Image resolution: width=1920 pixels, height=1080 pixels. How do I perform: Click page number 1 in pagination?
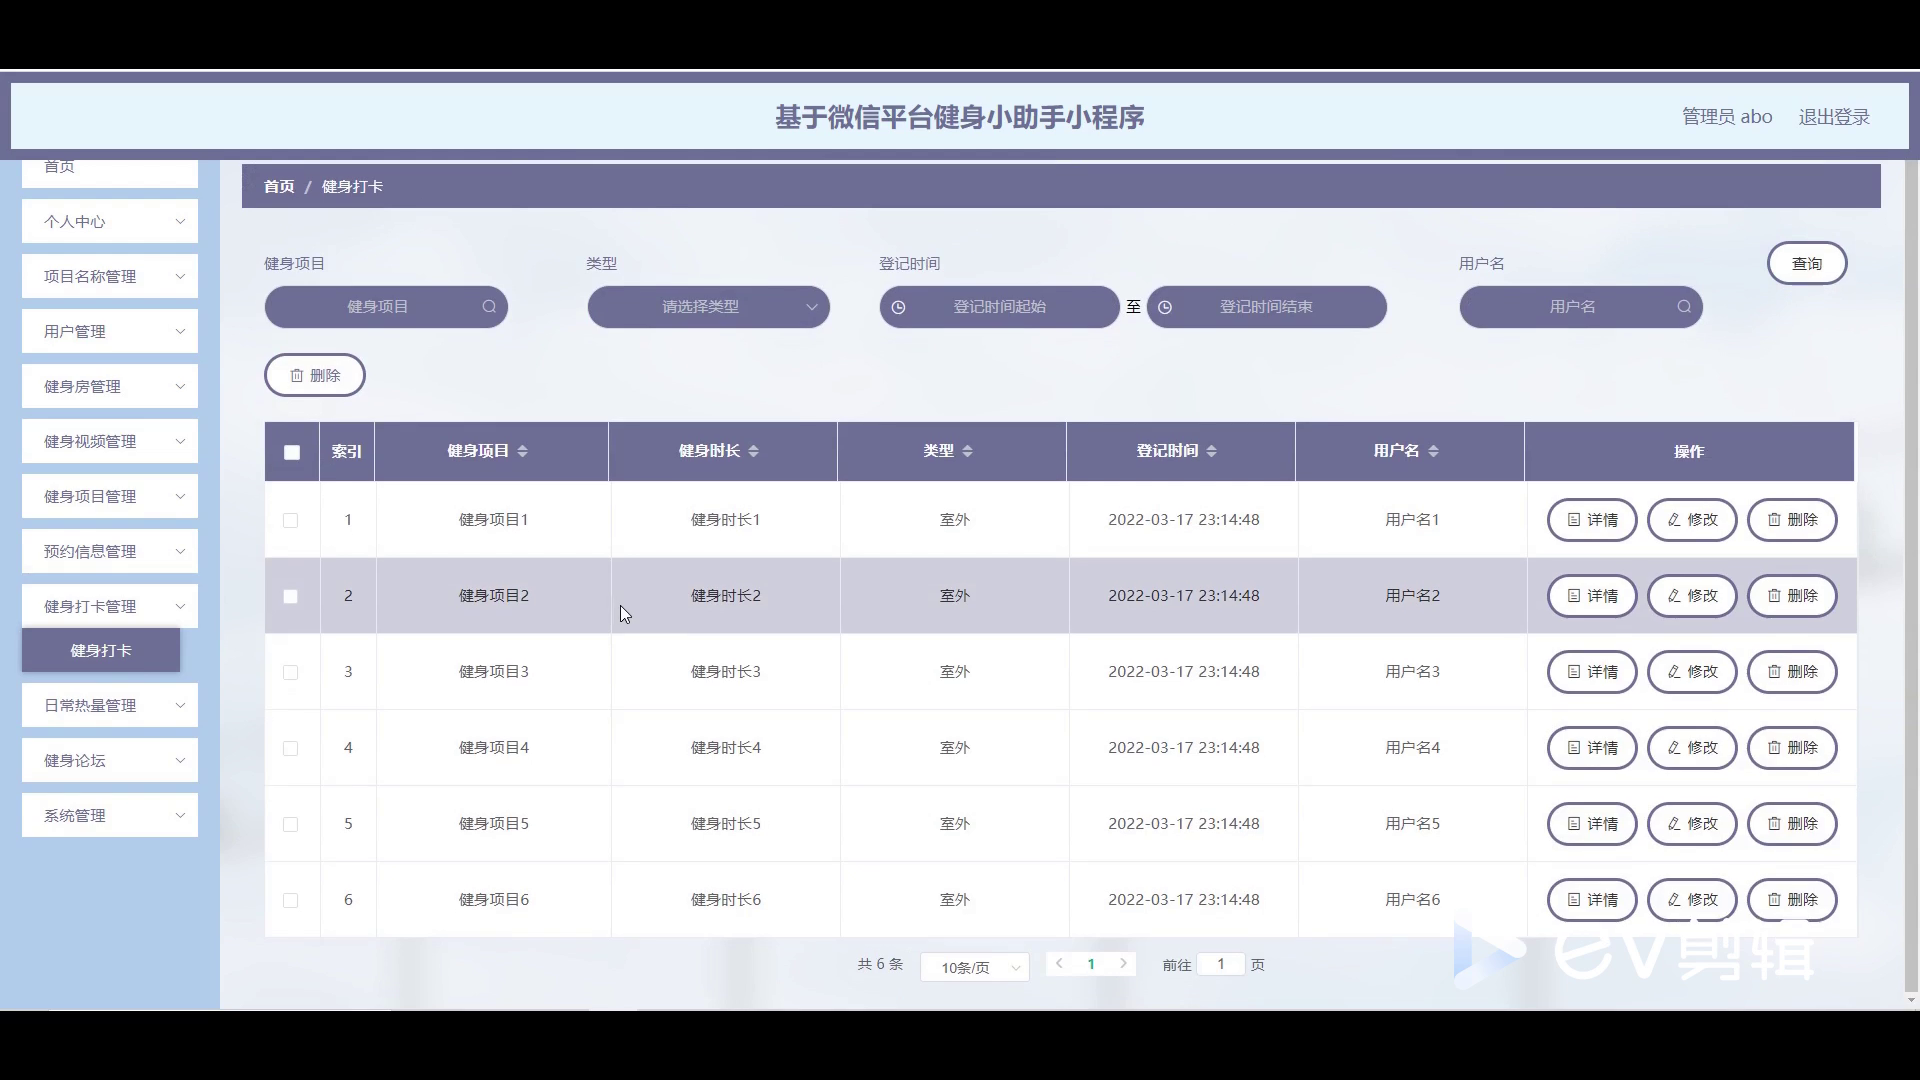coord(1091,964)
